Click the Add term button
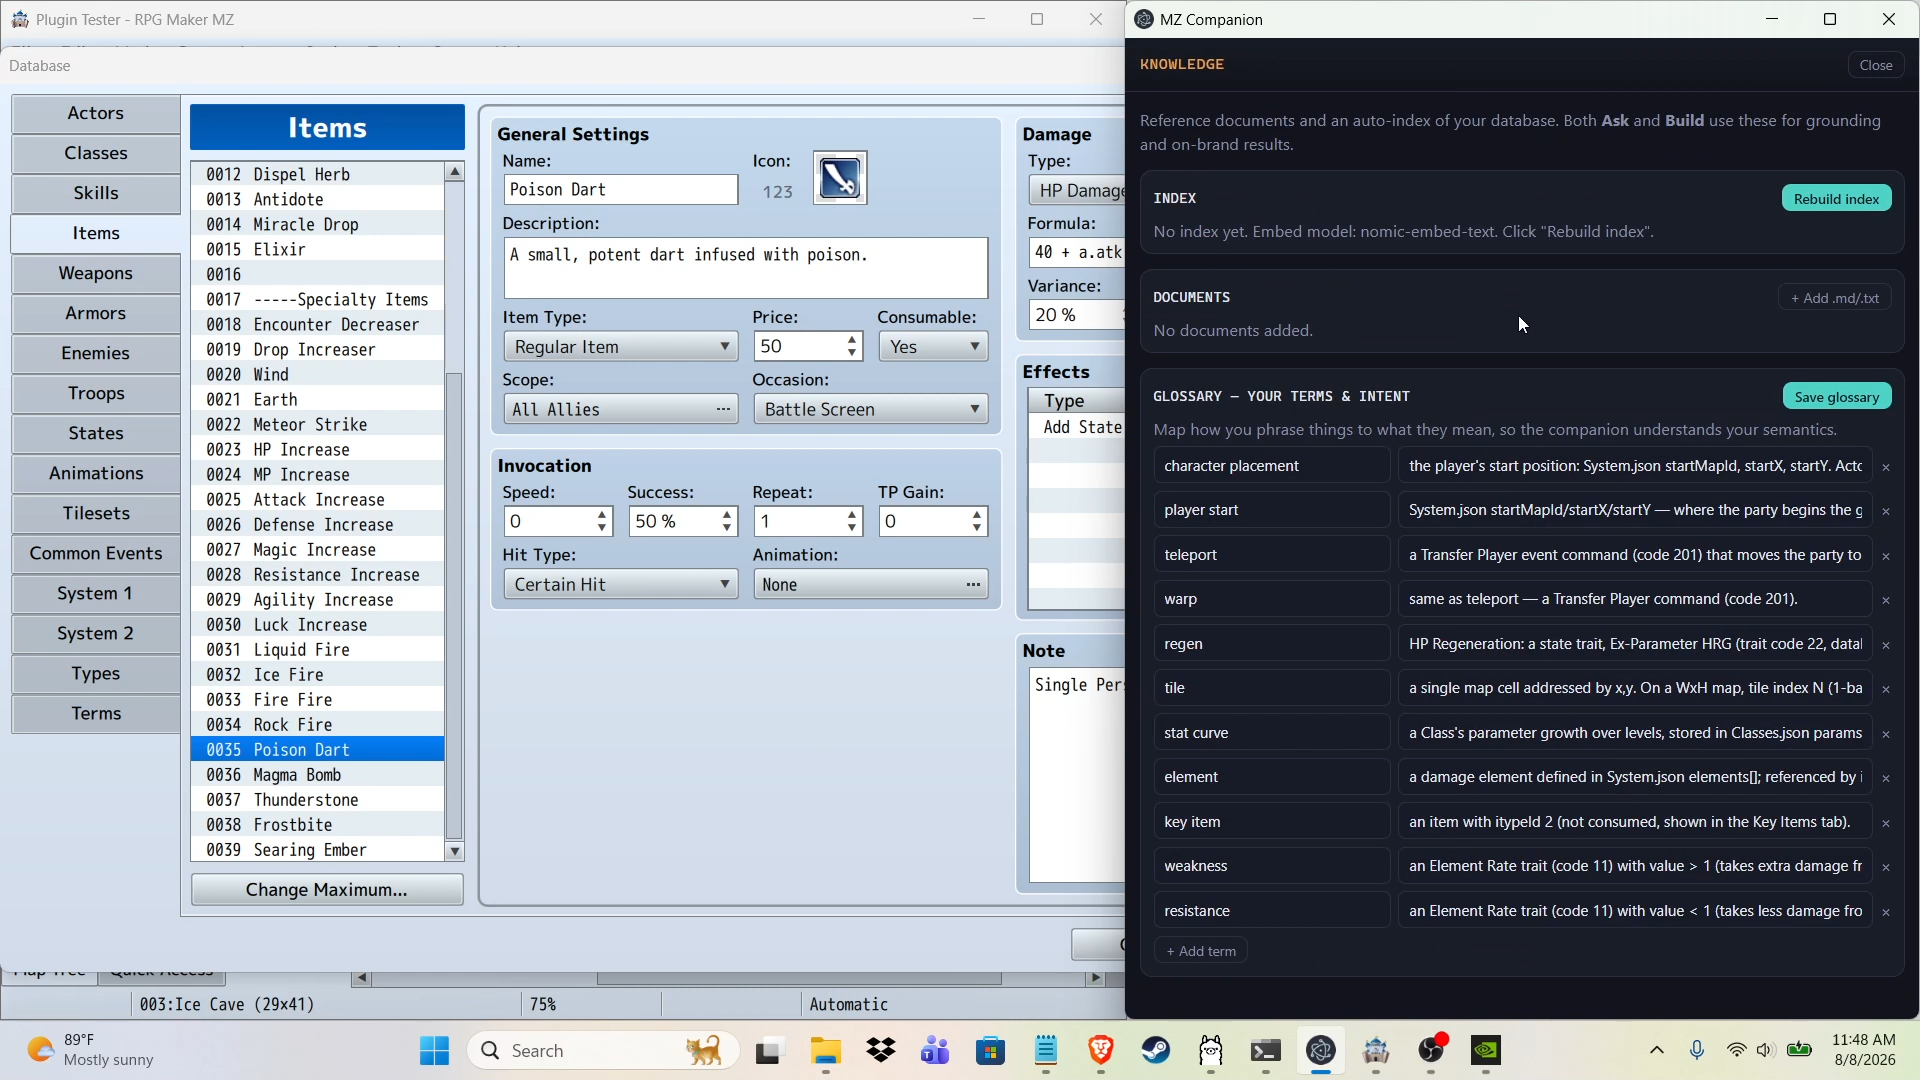Image resolution: width=1920 pixels, height=1080 pixels. 1201,951
